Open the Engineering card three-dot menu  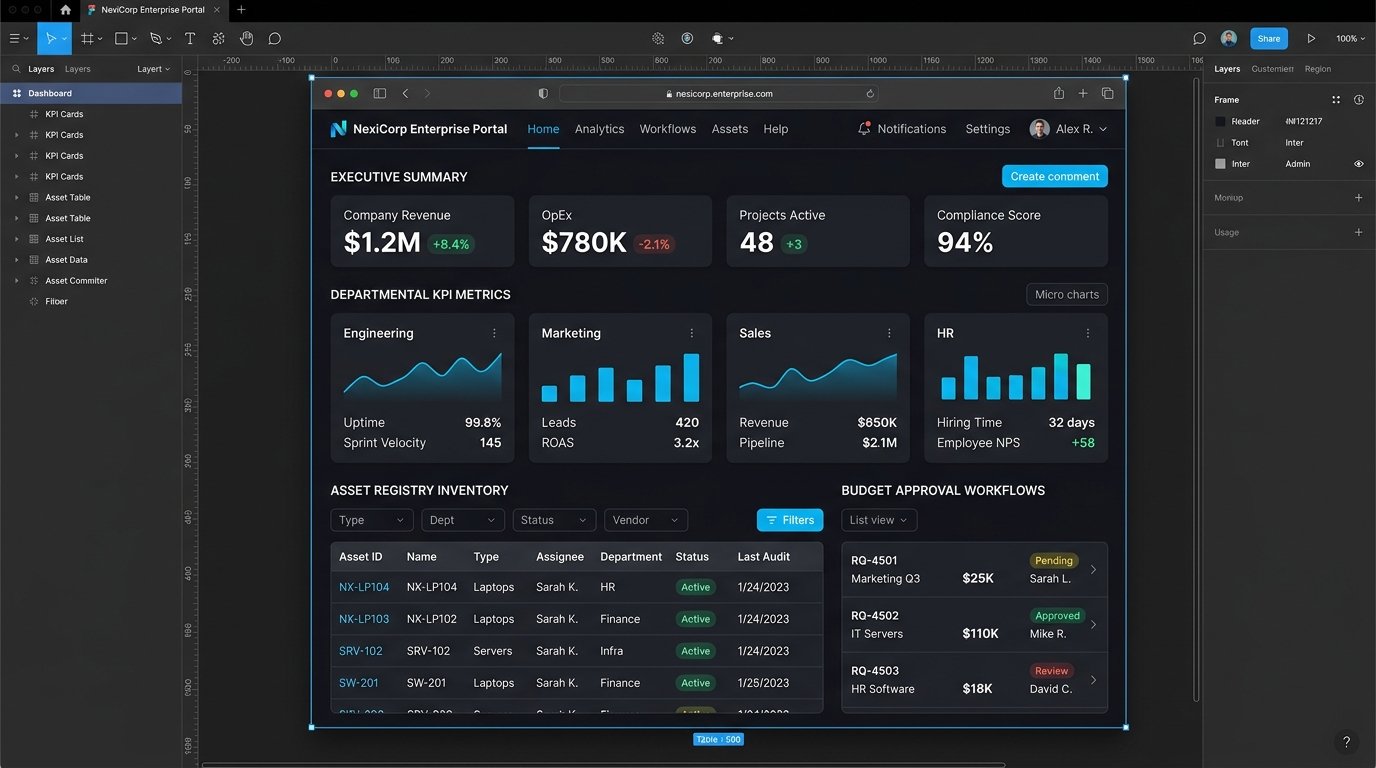[494, 333]
